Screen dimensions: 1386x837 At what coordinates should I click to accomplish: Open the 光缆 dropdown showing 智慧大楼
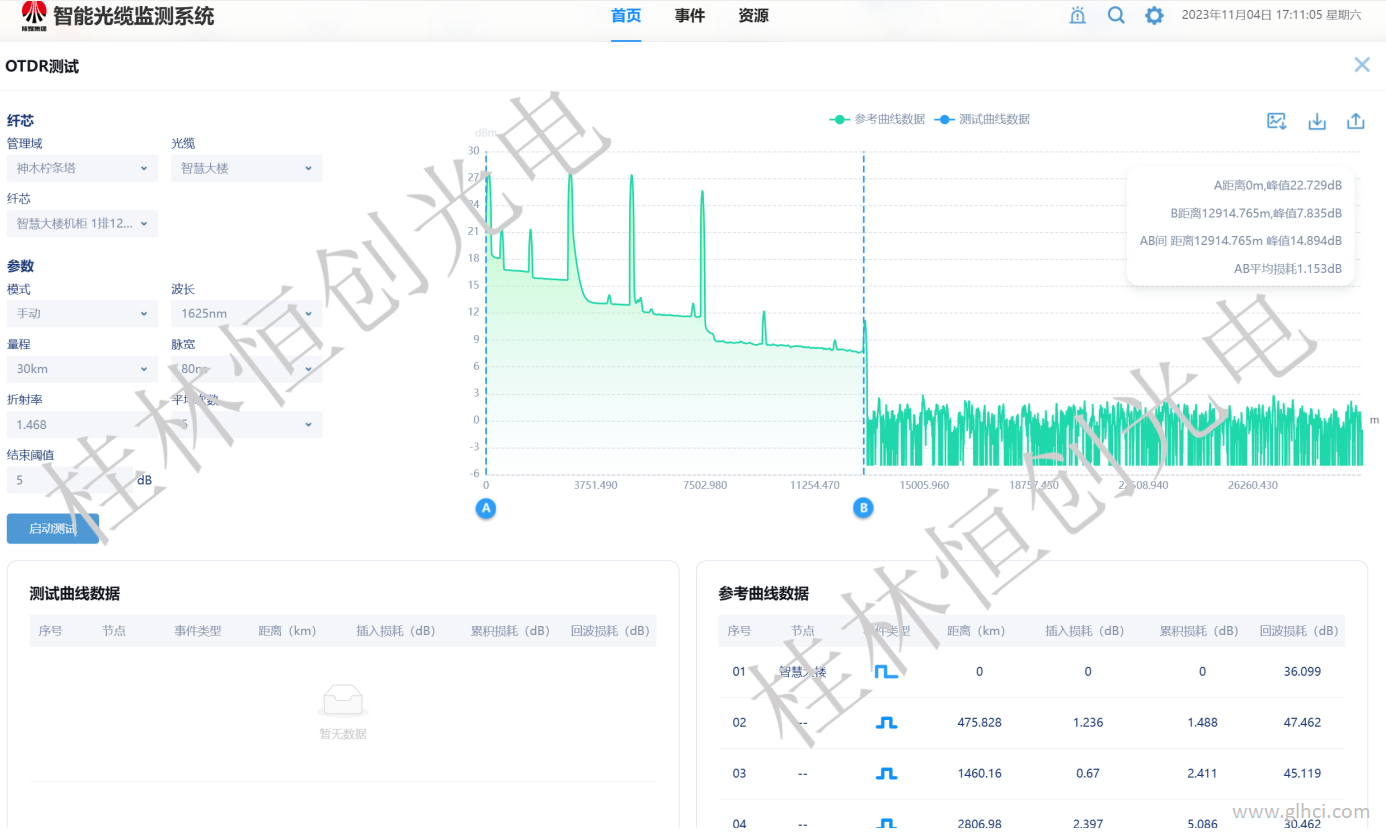click(x=246, y=168)
